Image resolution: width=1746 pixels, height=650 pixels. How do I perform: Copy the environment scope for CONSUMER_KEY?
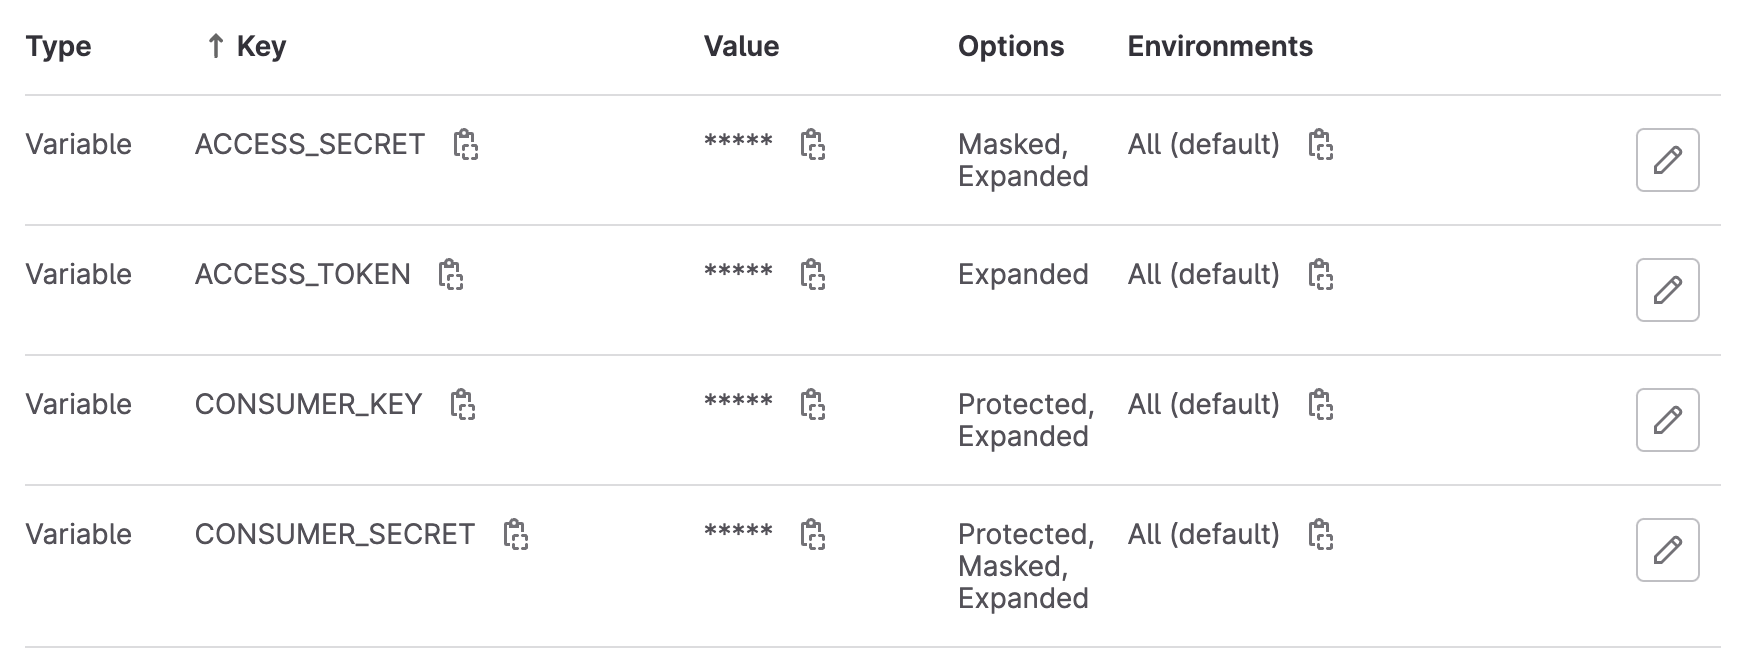pyautogui.click(x=1320, y=405)
